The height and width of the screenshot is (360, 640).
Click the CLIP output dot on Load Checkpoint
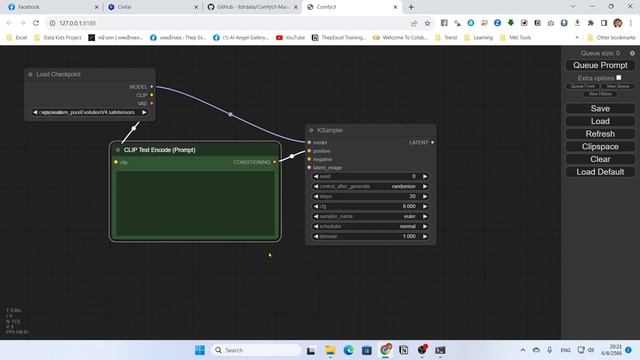point(152,95)
